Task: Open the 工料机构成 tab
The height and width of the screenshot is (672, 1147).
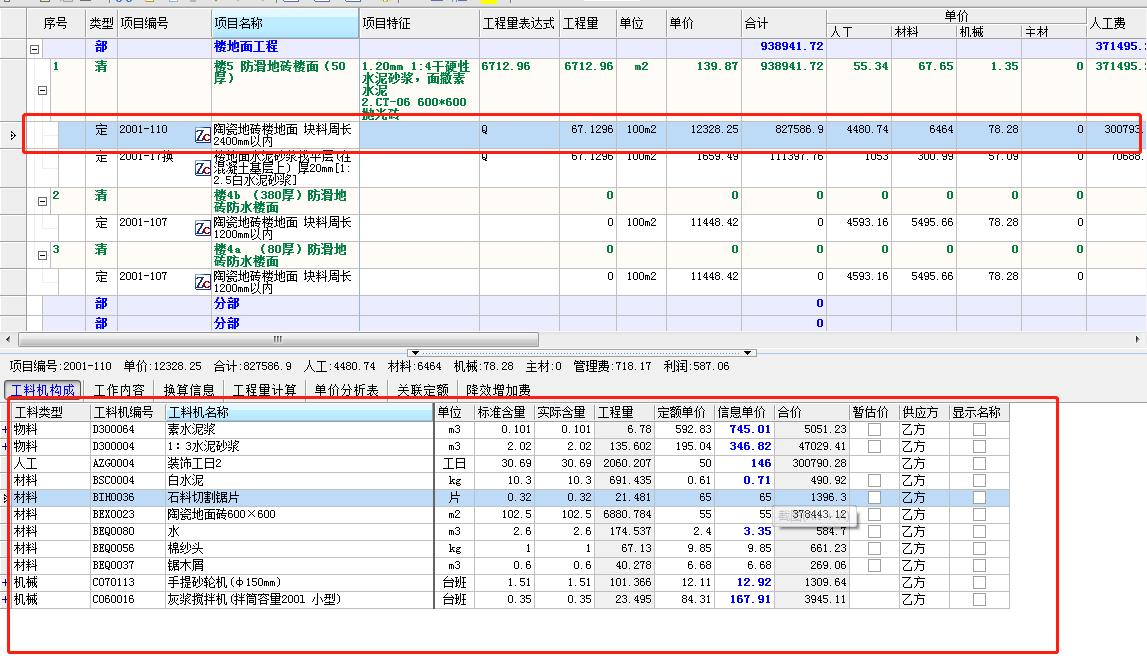Action: [x=43, y=390]
